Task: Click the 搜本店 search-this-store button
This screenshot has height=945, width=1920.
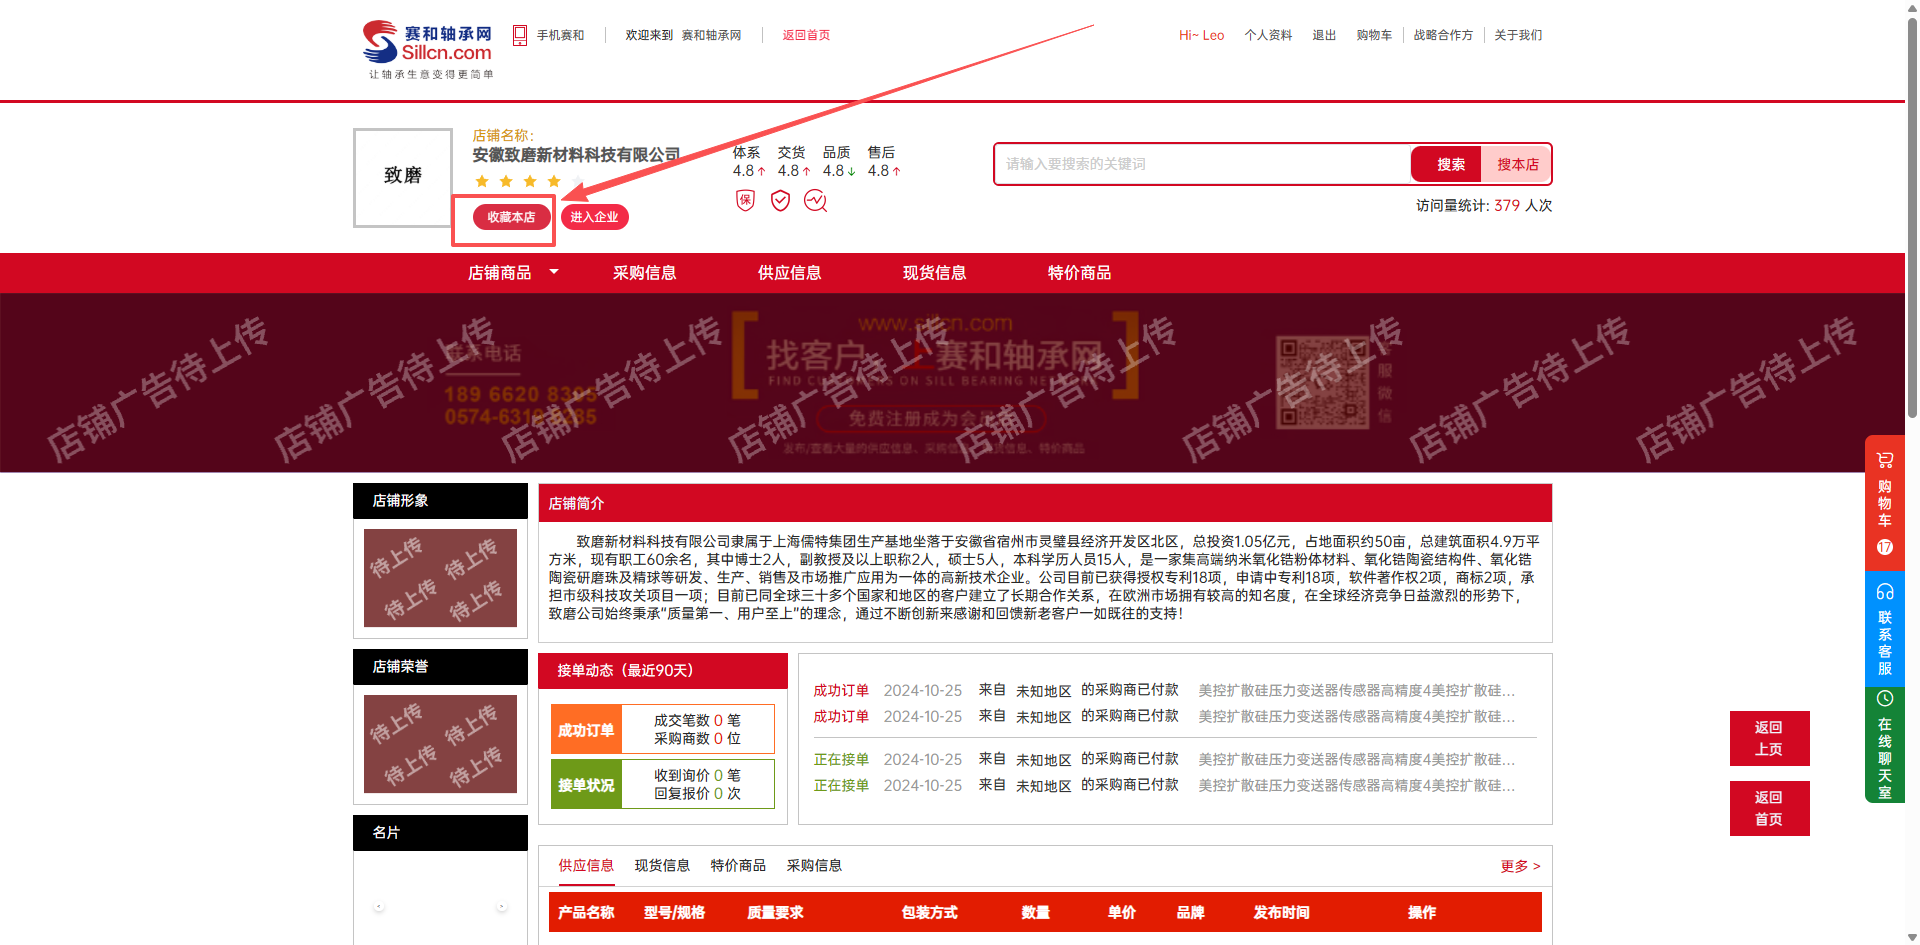Action: [x=1517, y=165]
